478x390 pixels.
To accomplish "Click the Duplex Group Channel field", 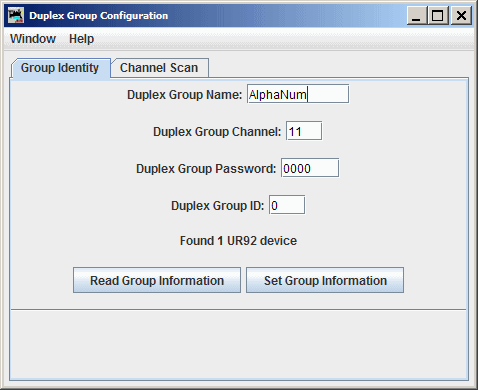I will coord(304,131).
